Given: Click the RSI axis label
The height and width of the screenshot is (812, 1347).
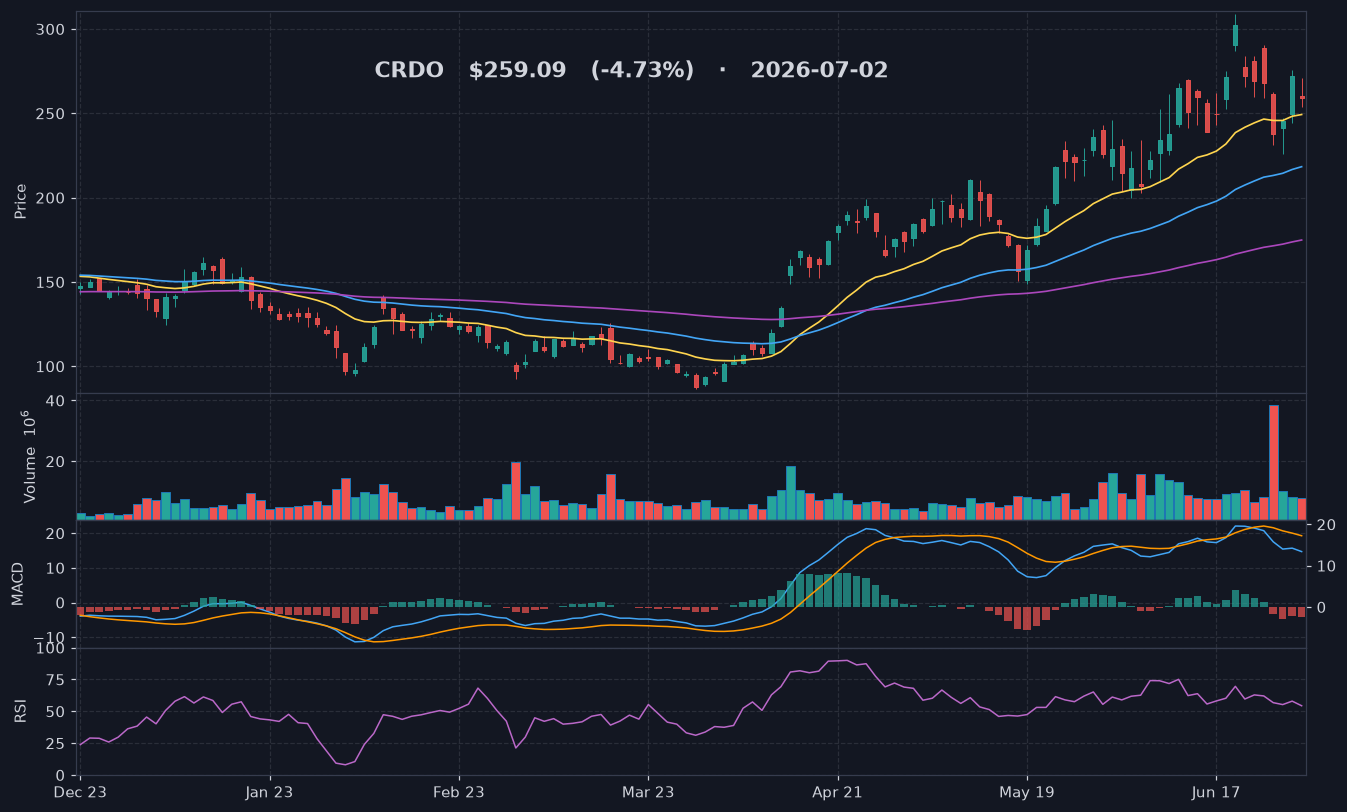Looking at the screenshot, I should click(x=21, y=711).
